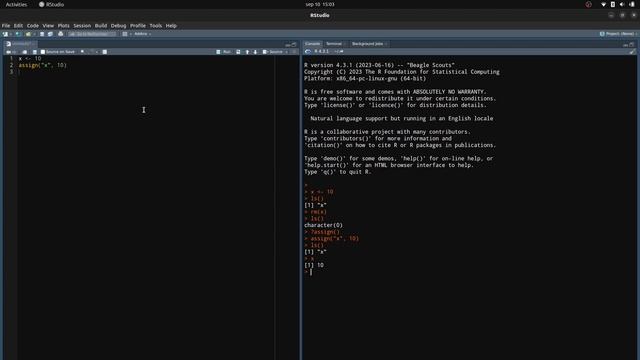This screenshot has height=360, width=640.
Task: Click the R logo in console toolbar
Action: (308, 51)
